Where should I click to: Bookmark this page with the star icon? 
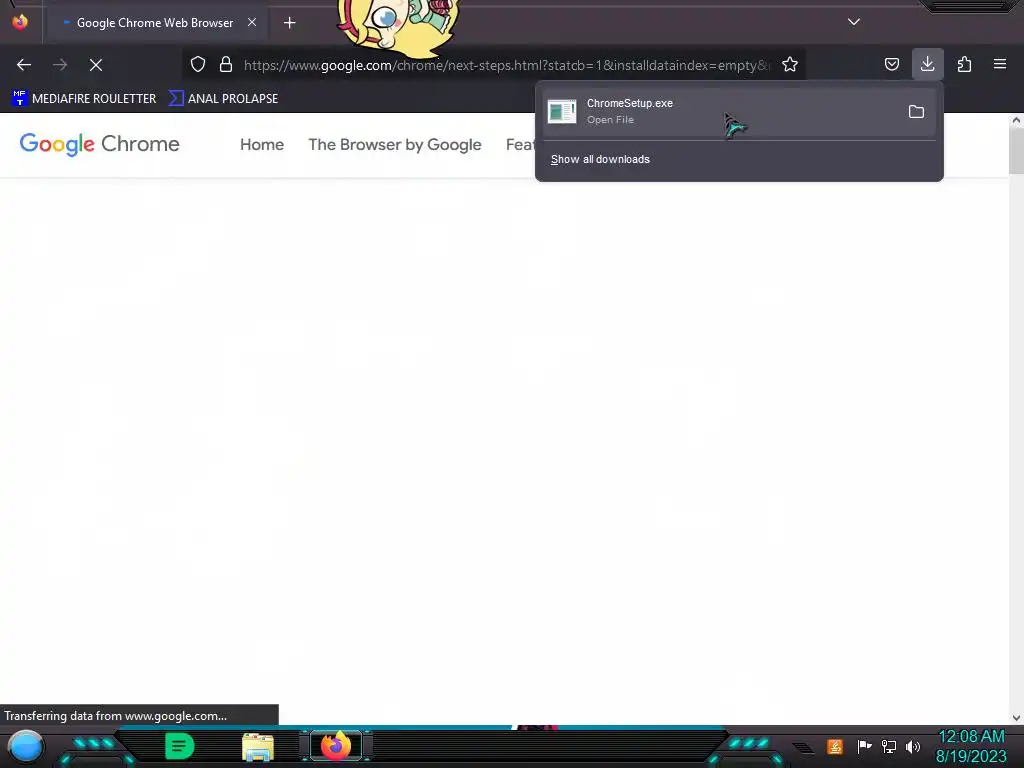pyautogui.click(x=790, y=64)
